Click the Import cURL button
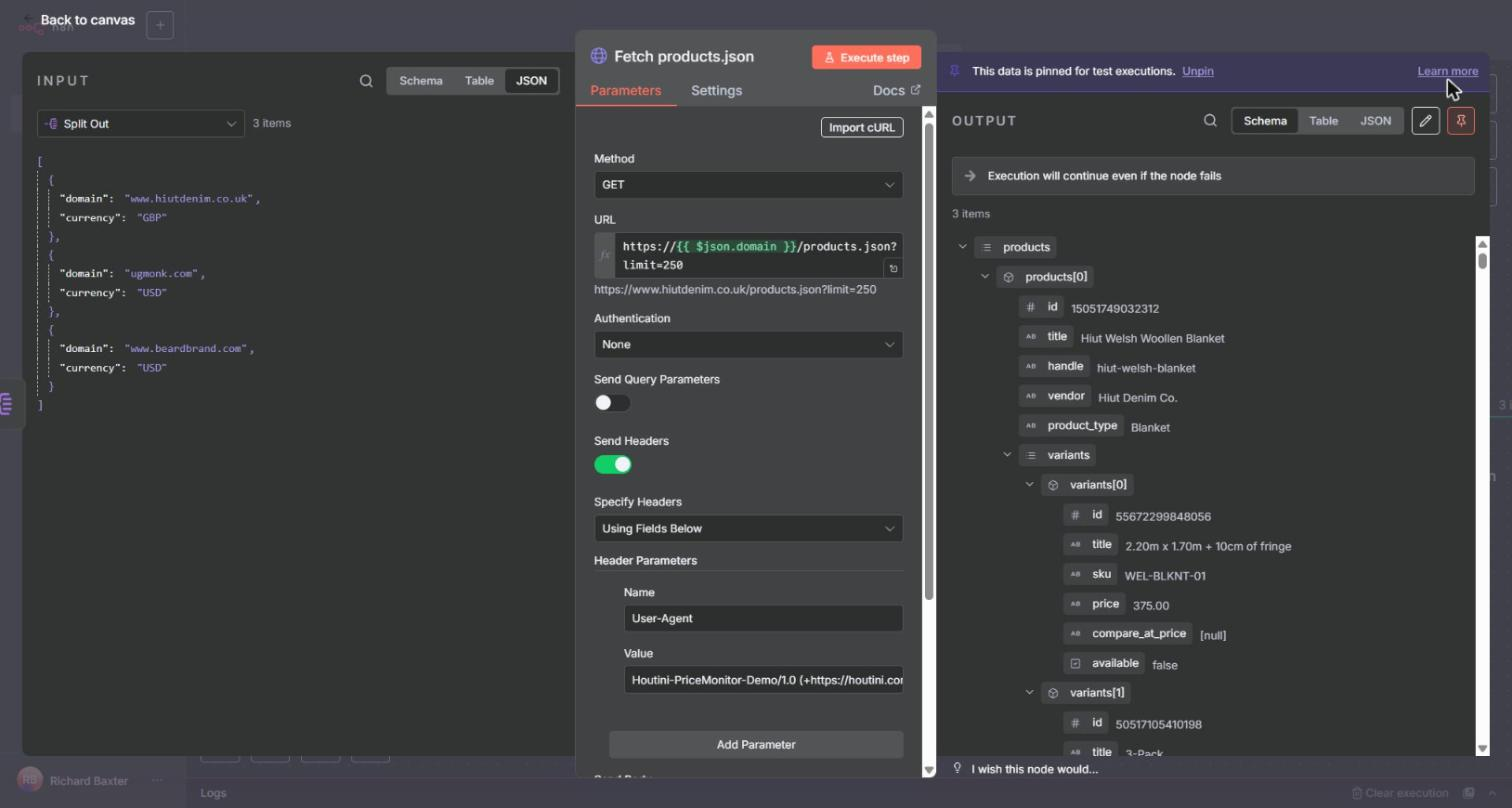The height and width of the screenshot is (808, 1512). 862,127
